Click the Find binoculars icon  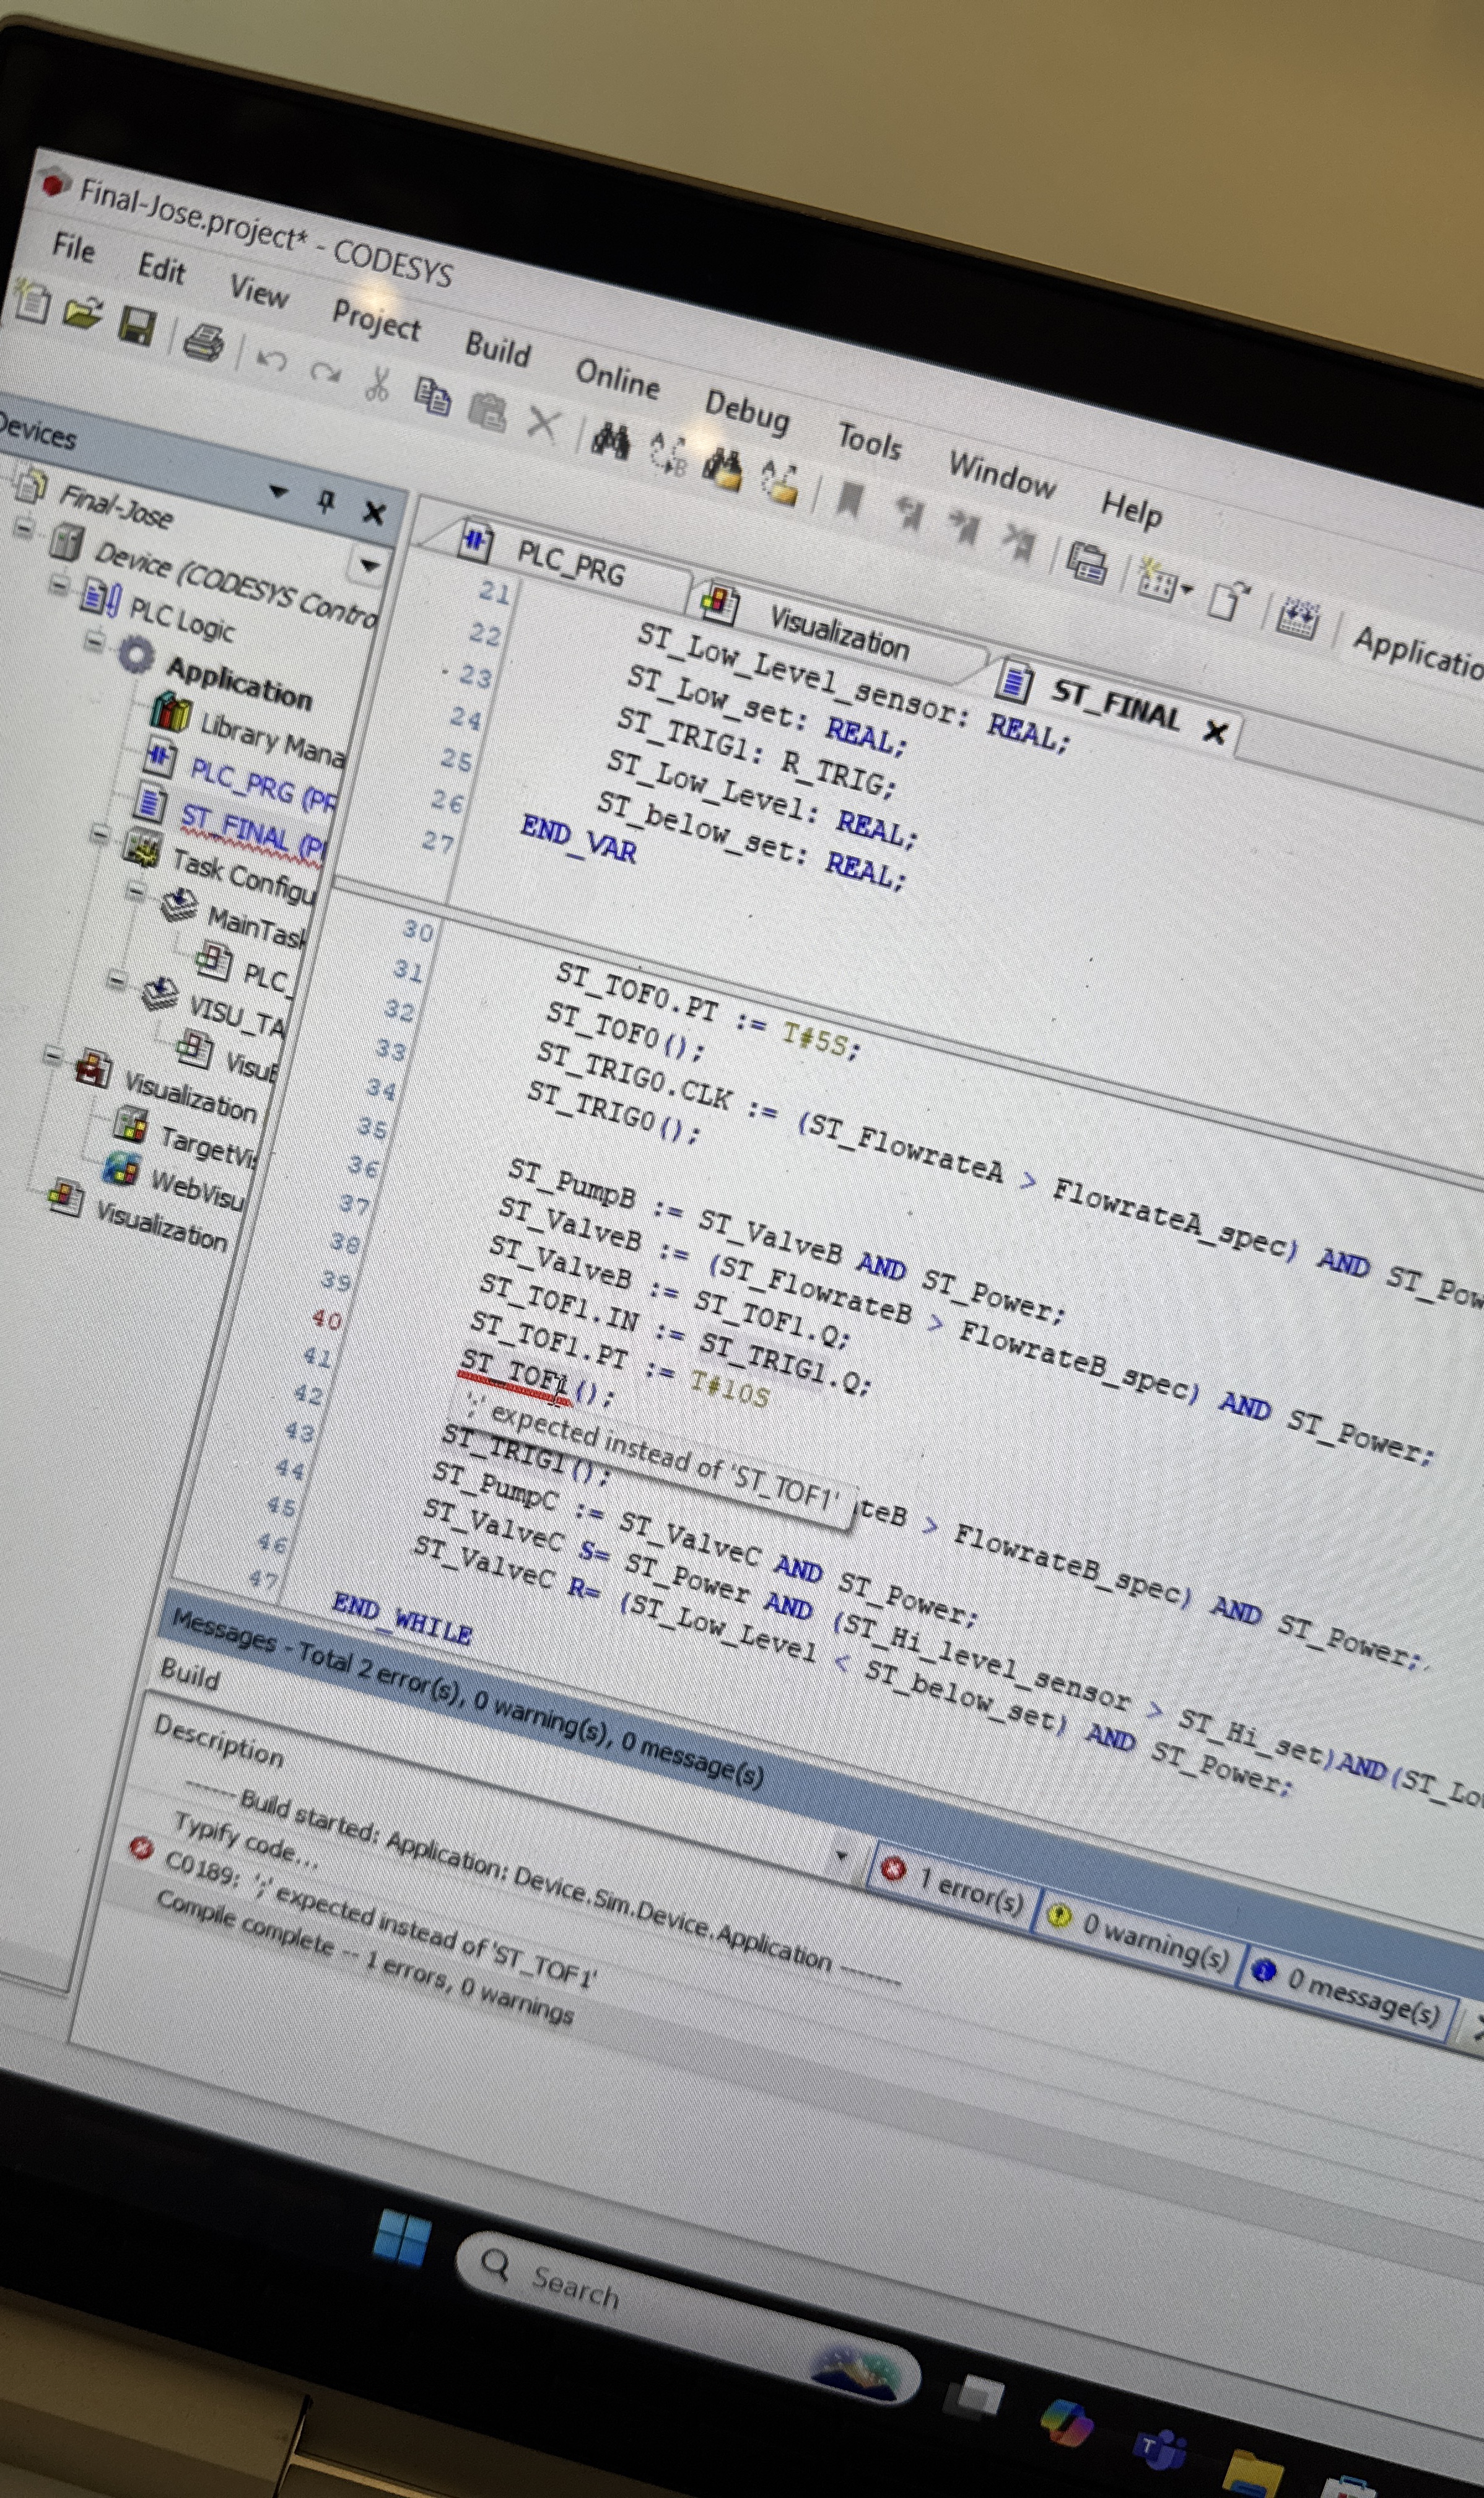click(x=610, y=440)
